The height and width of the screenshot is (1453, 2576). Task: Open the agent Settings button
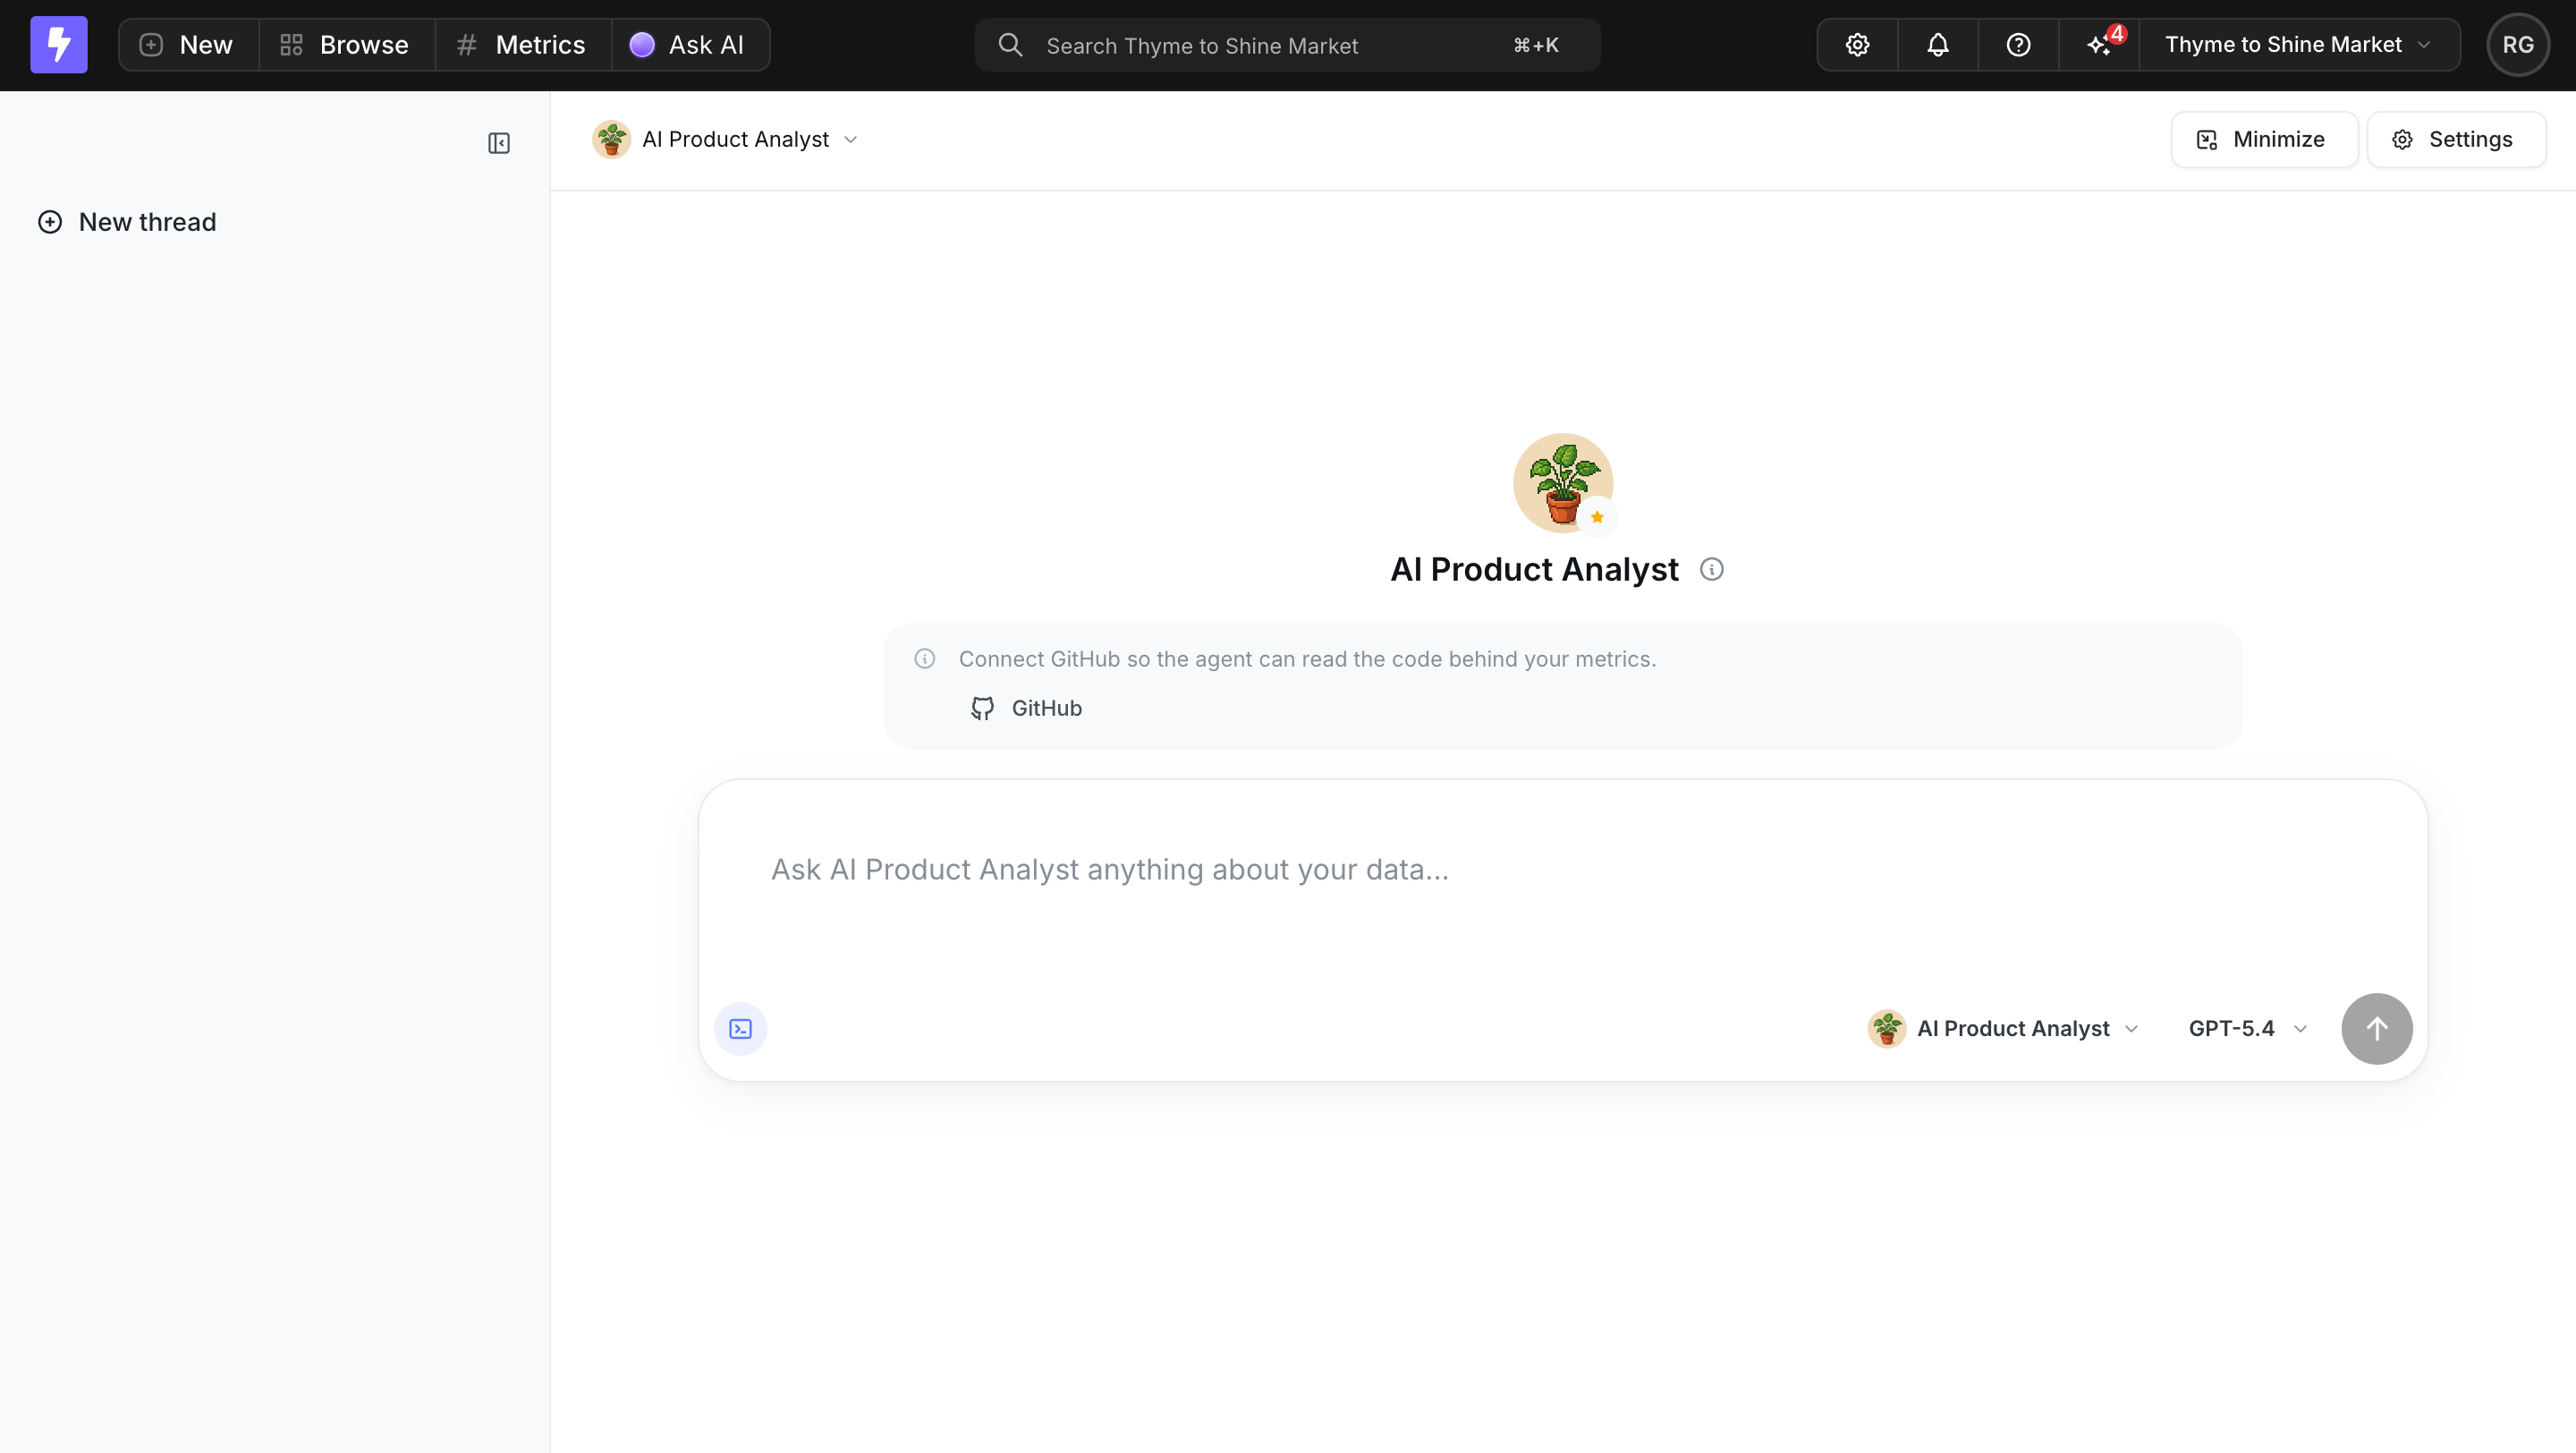point(2455,139)
